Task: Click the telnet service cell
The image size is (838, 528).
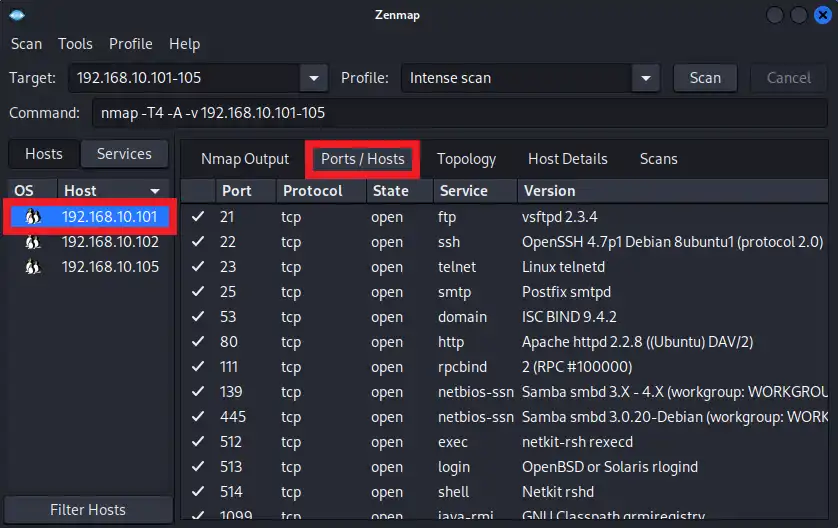Action: pos(457,267)
